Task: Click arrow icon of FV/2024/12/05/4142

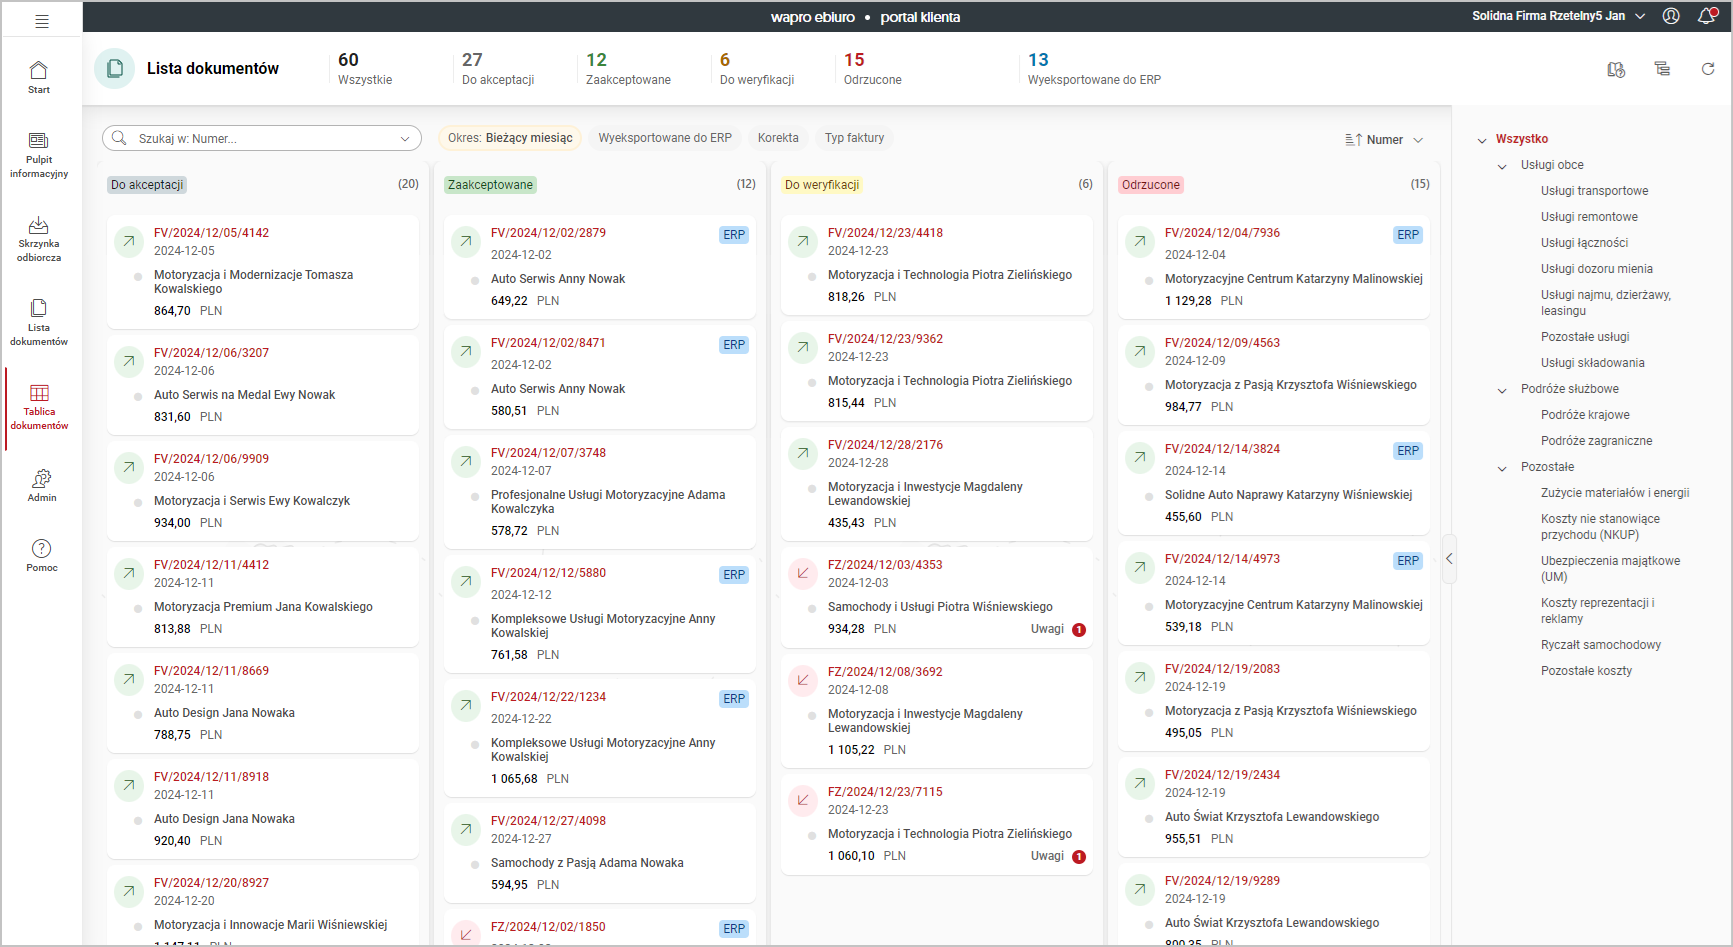Action: point(128,241)
